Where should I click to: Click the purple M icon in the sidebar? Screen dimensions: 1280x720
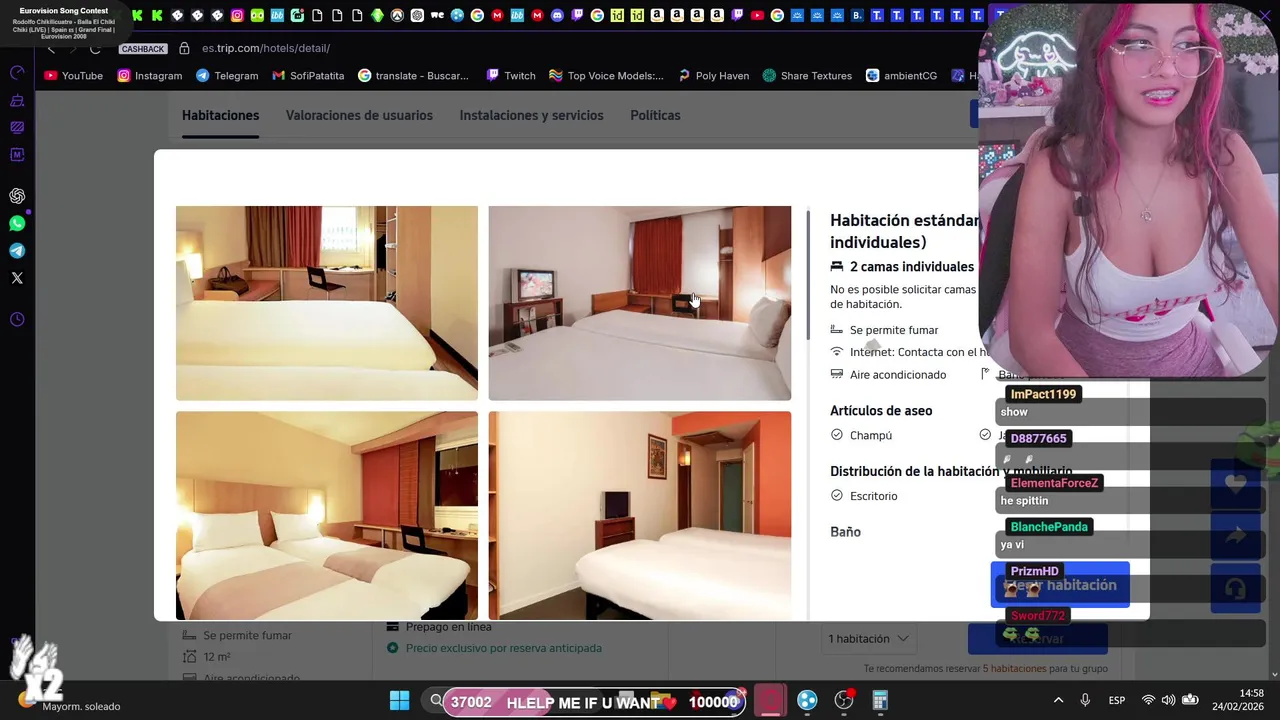pos(17,154)
